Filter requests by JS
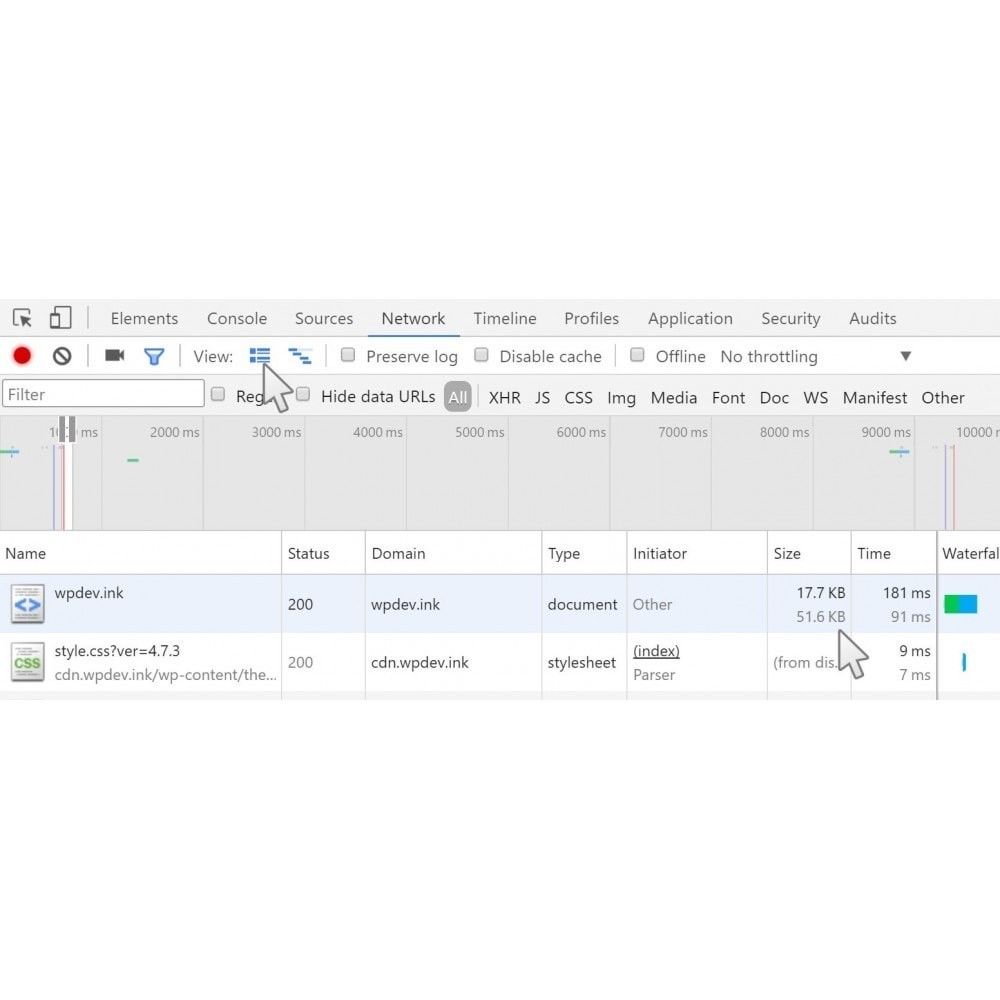The width and height of the screenshot is (1000, 1000). (542, 397)
